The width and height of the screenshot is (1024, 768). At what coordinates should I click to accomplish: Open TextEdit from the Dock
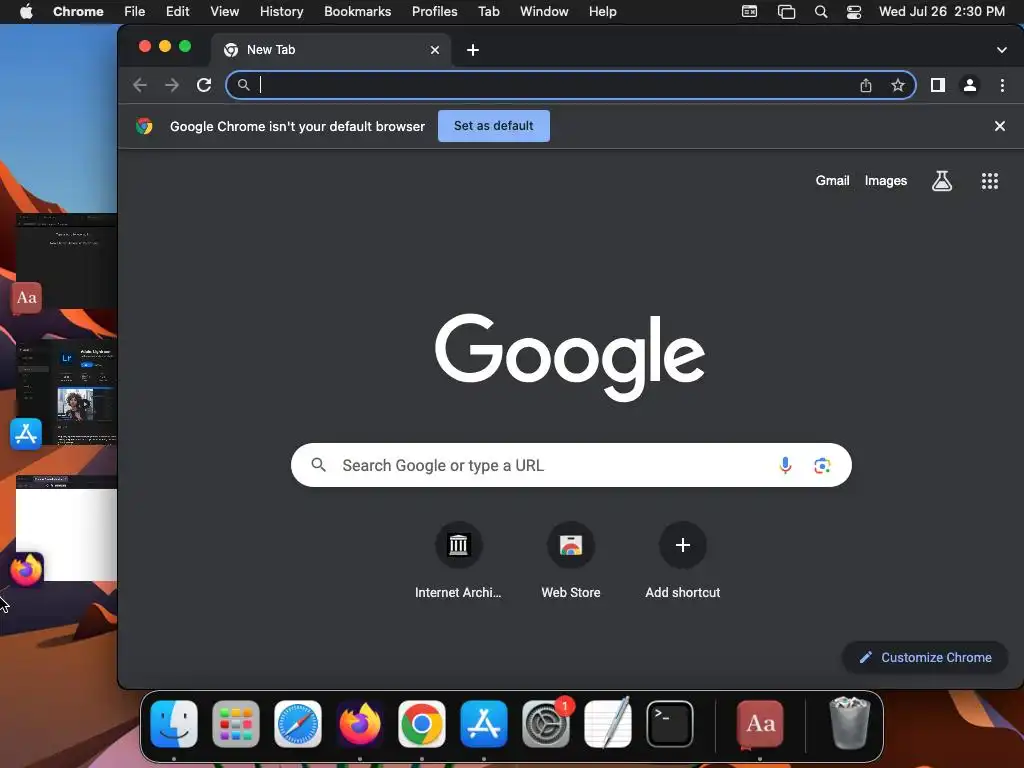[x=608, y=724]
